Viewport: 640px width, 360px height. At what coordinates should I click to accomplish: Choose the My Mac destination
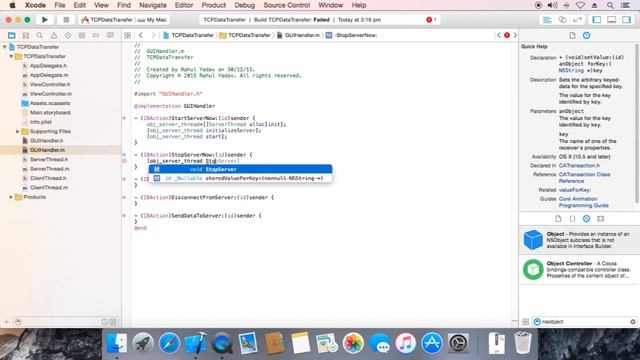[152, 20]
